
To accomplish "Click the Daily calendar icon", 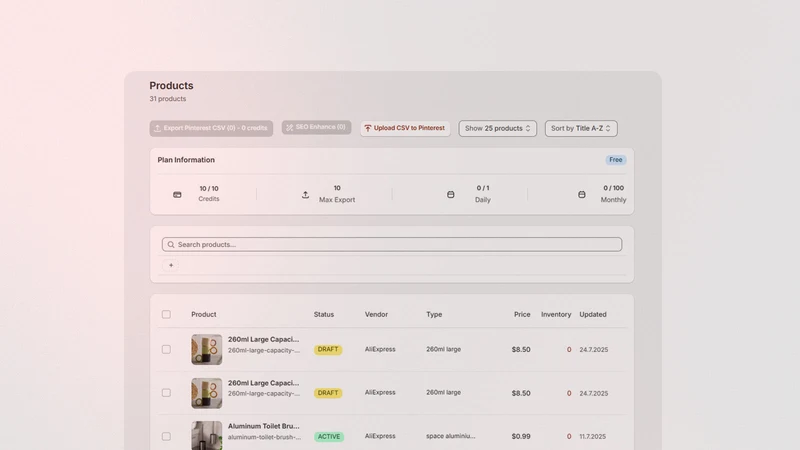I will click(x=451, y=194).
